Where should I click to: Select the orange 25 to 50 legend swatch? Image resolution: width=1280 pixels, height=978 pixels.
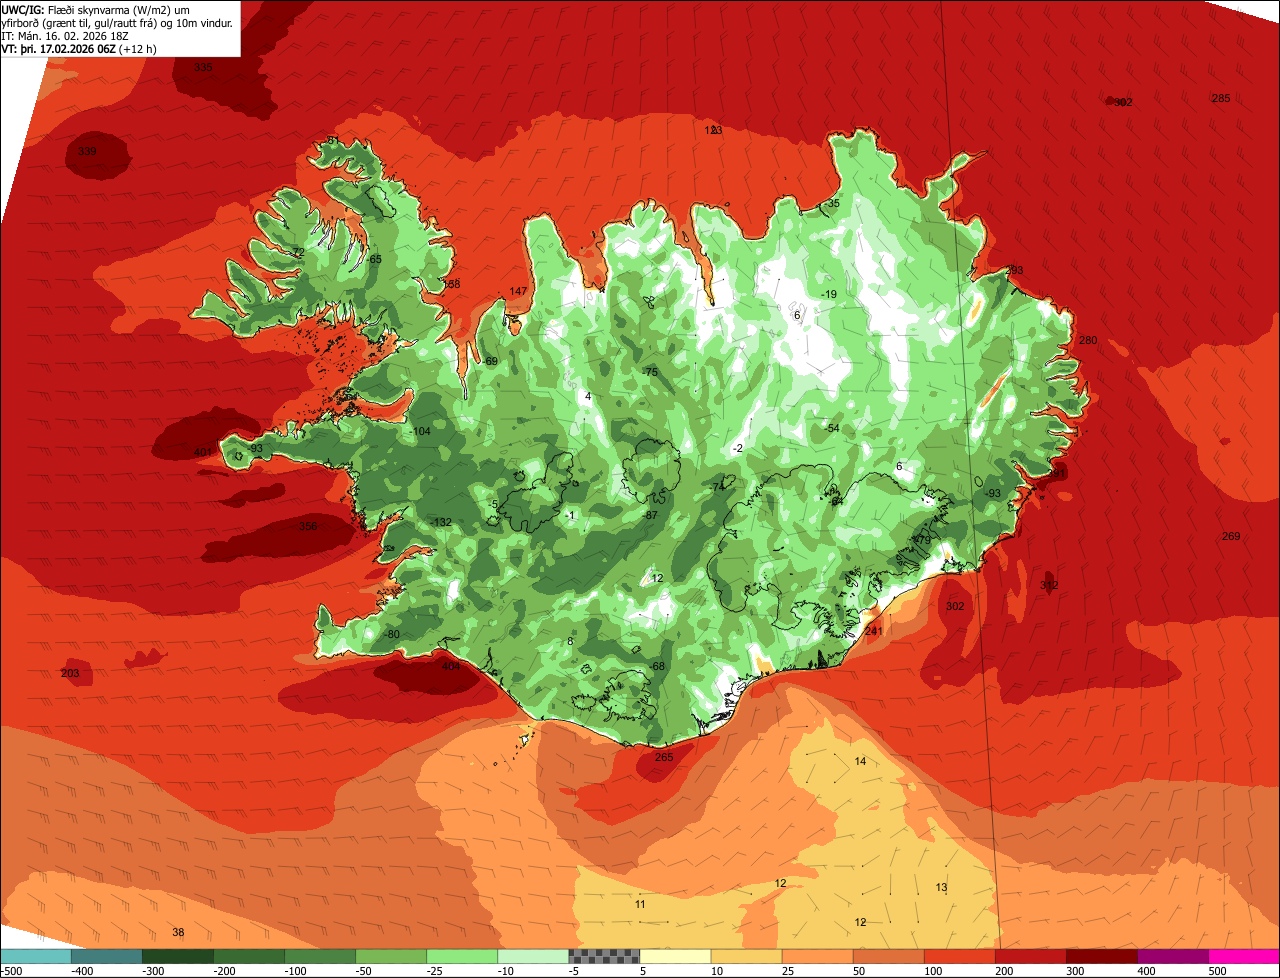click(x=818, y=956)
